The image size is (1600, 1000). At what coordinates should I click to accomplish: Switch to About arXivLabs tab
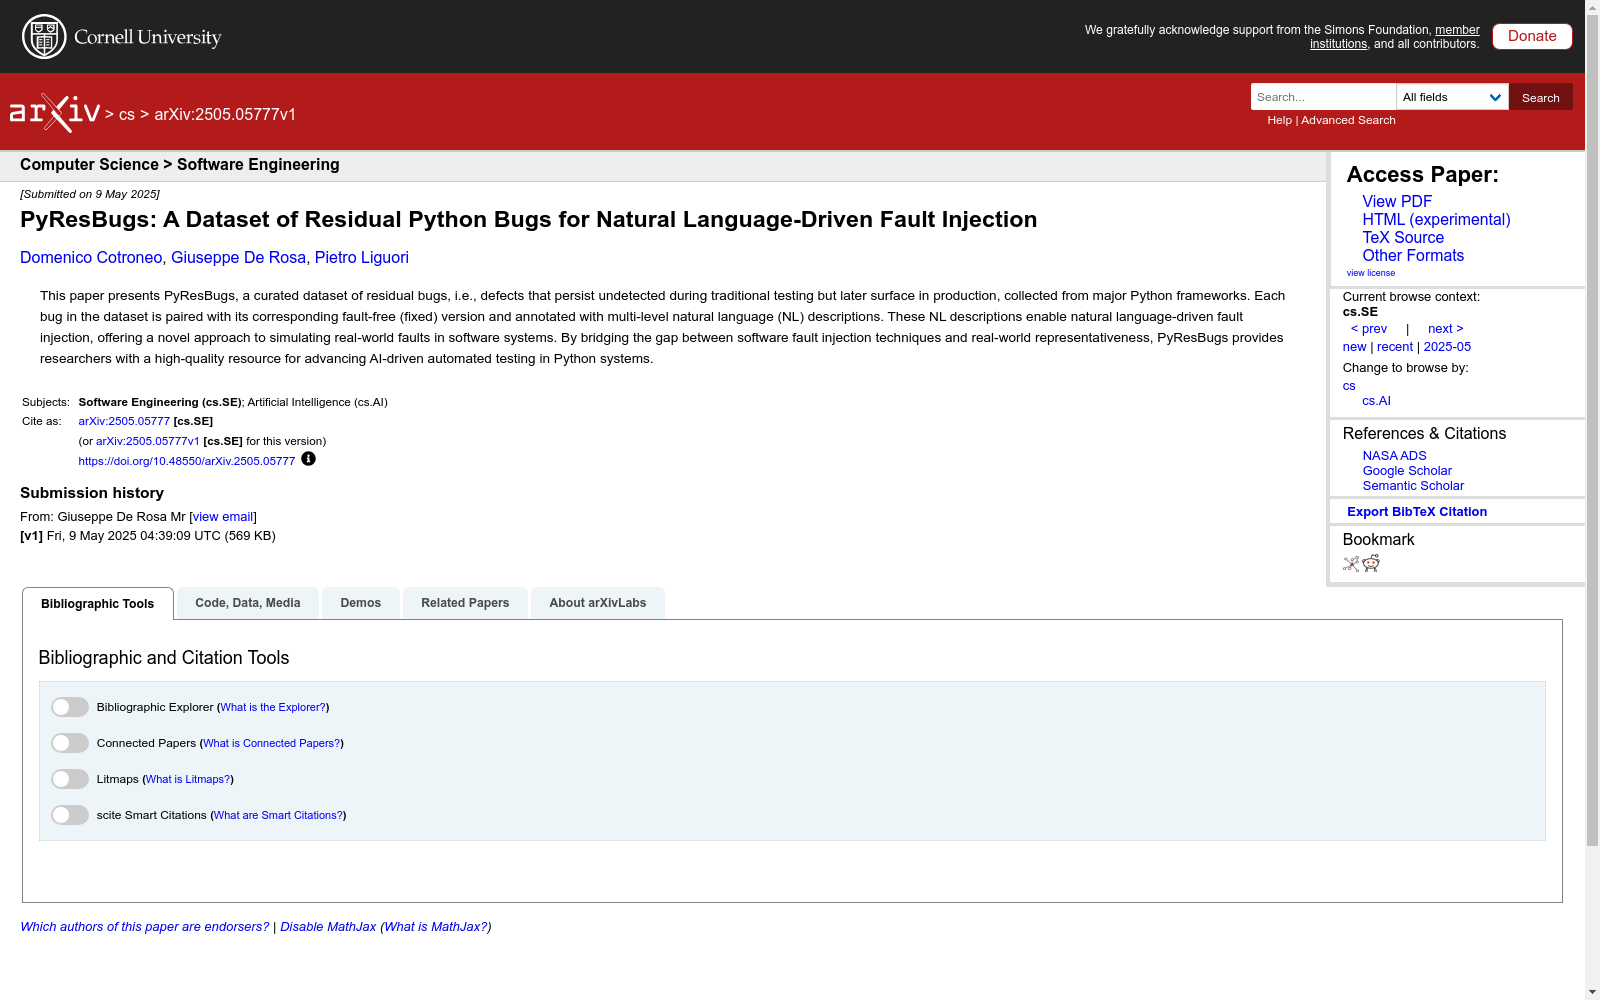(598, 603)
